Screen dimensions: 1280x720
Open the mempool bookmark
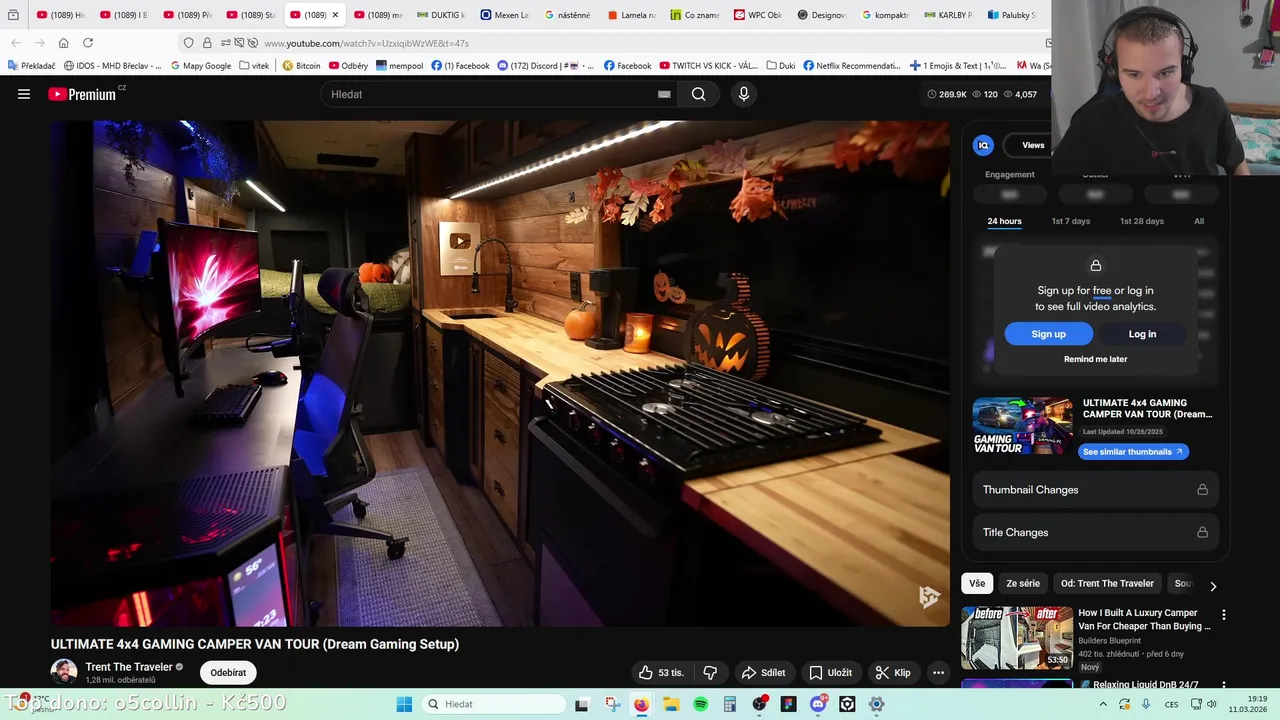tap(399, 66)
